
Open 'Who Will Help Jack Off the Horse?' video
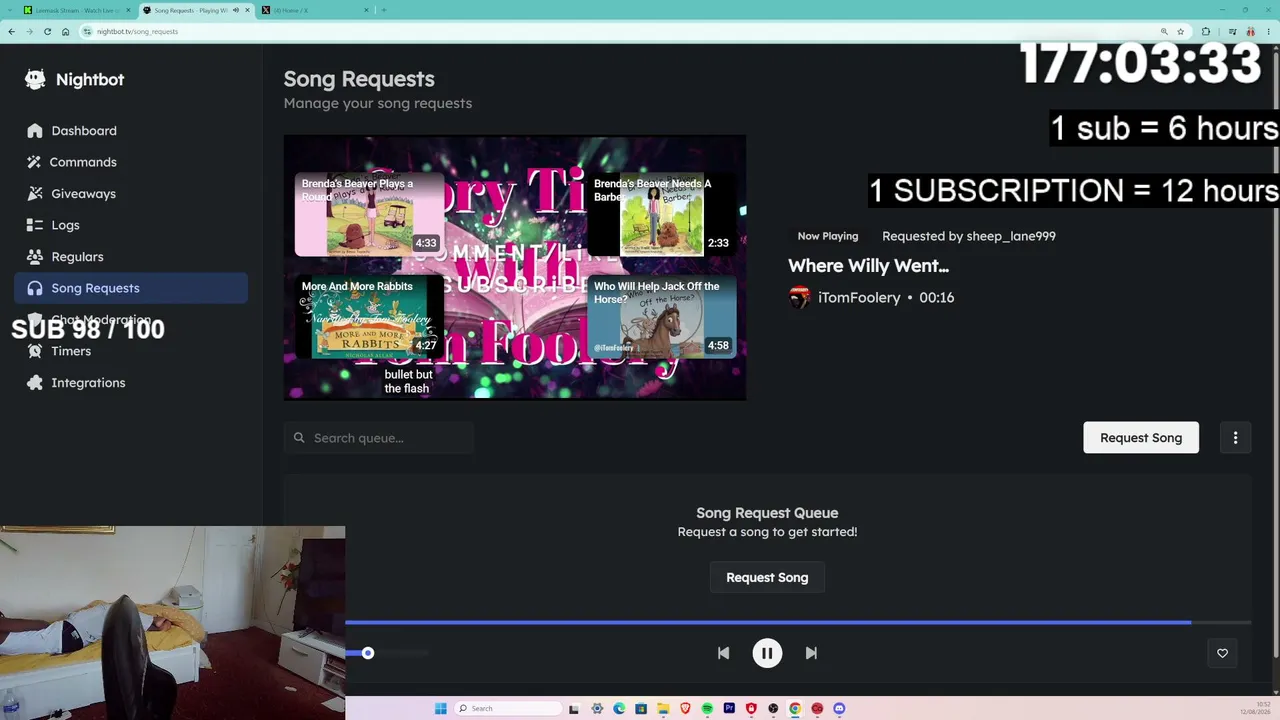661,316
